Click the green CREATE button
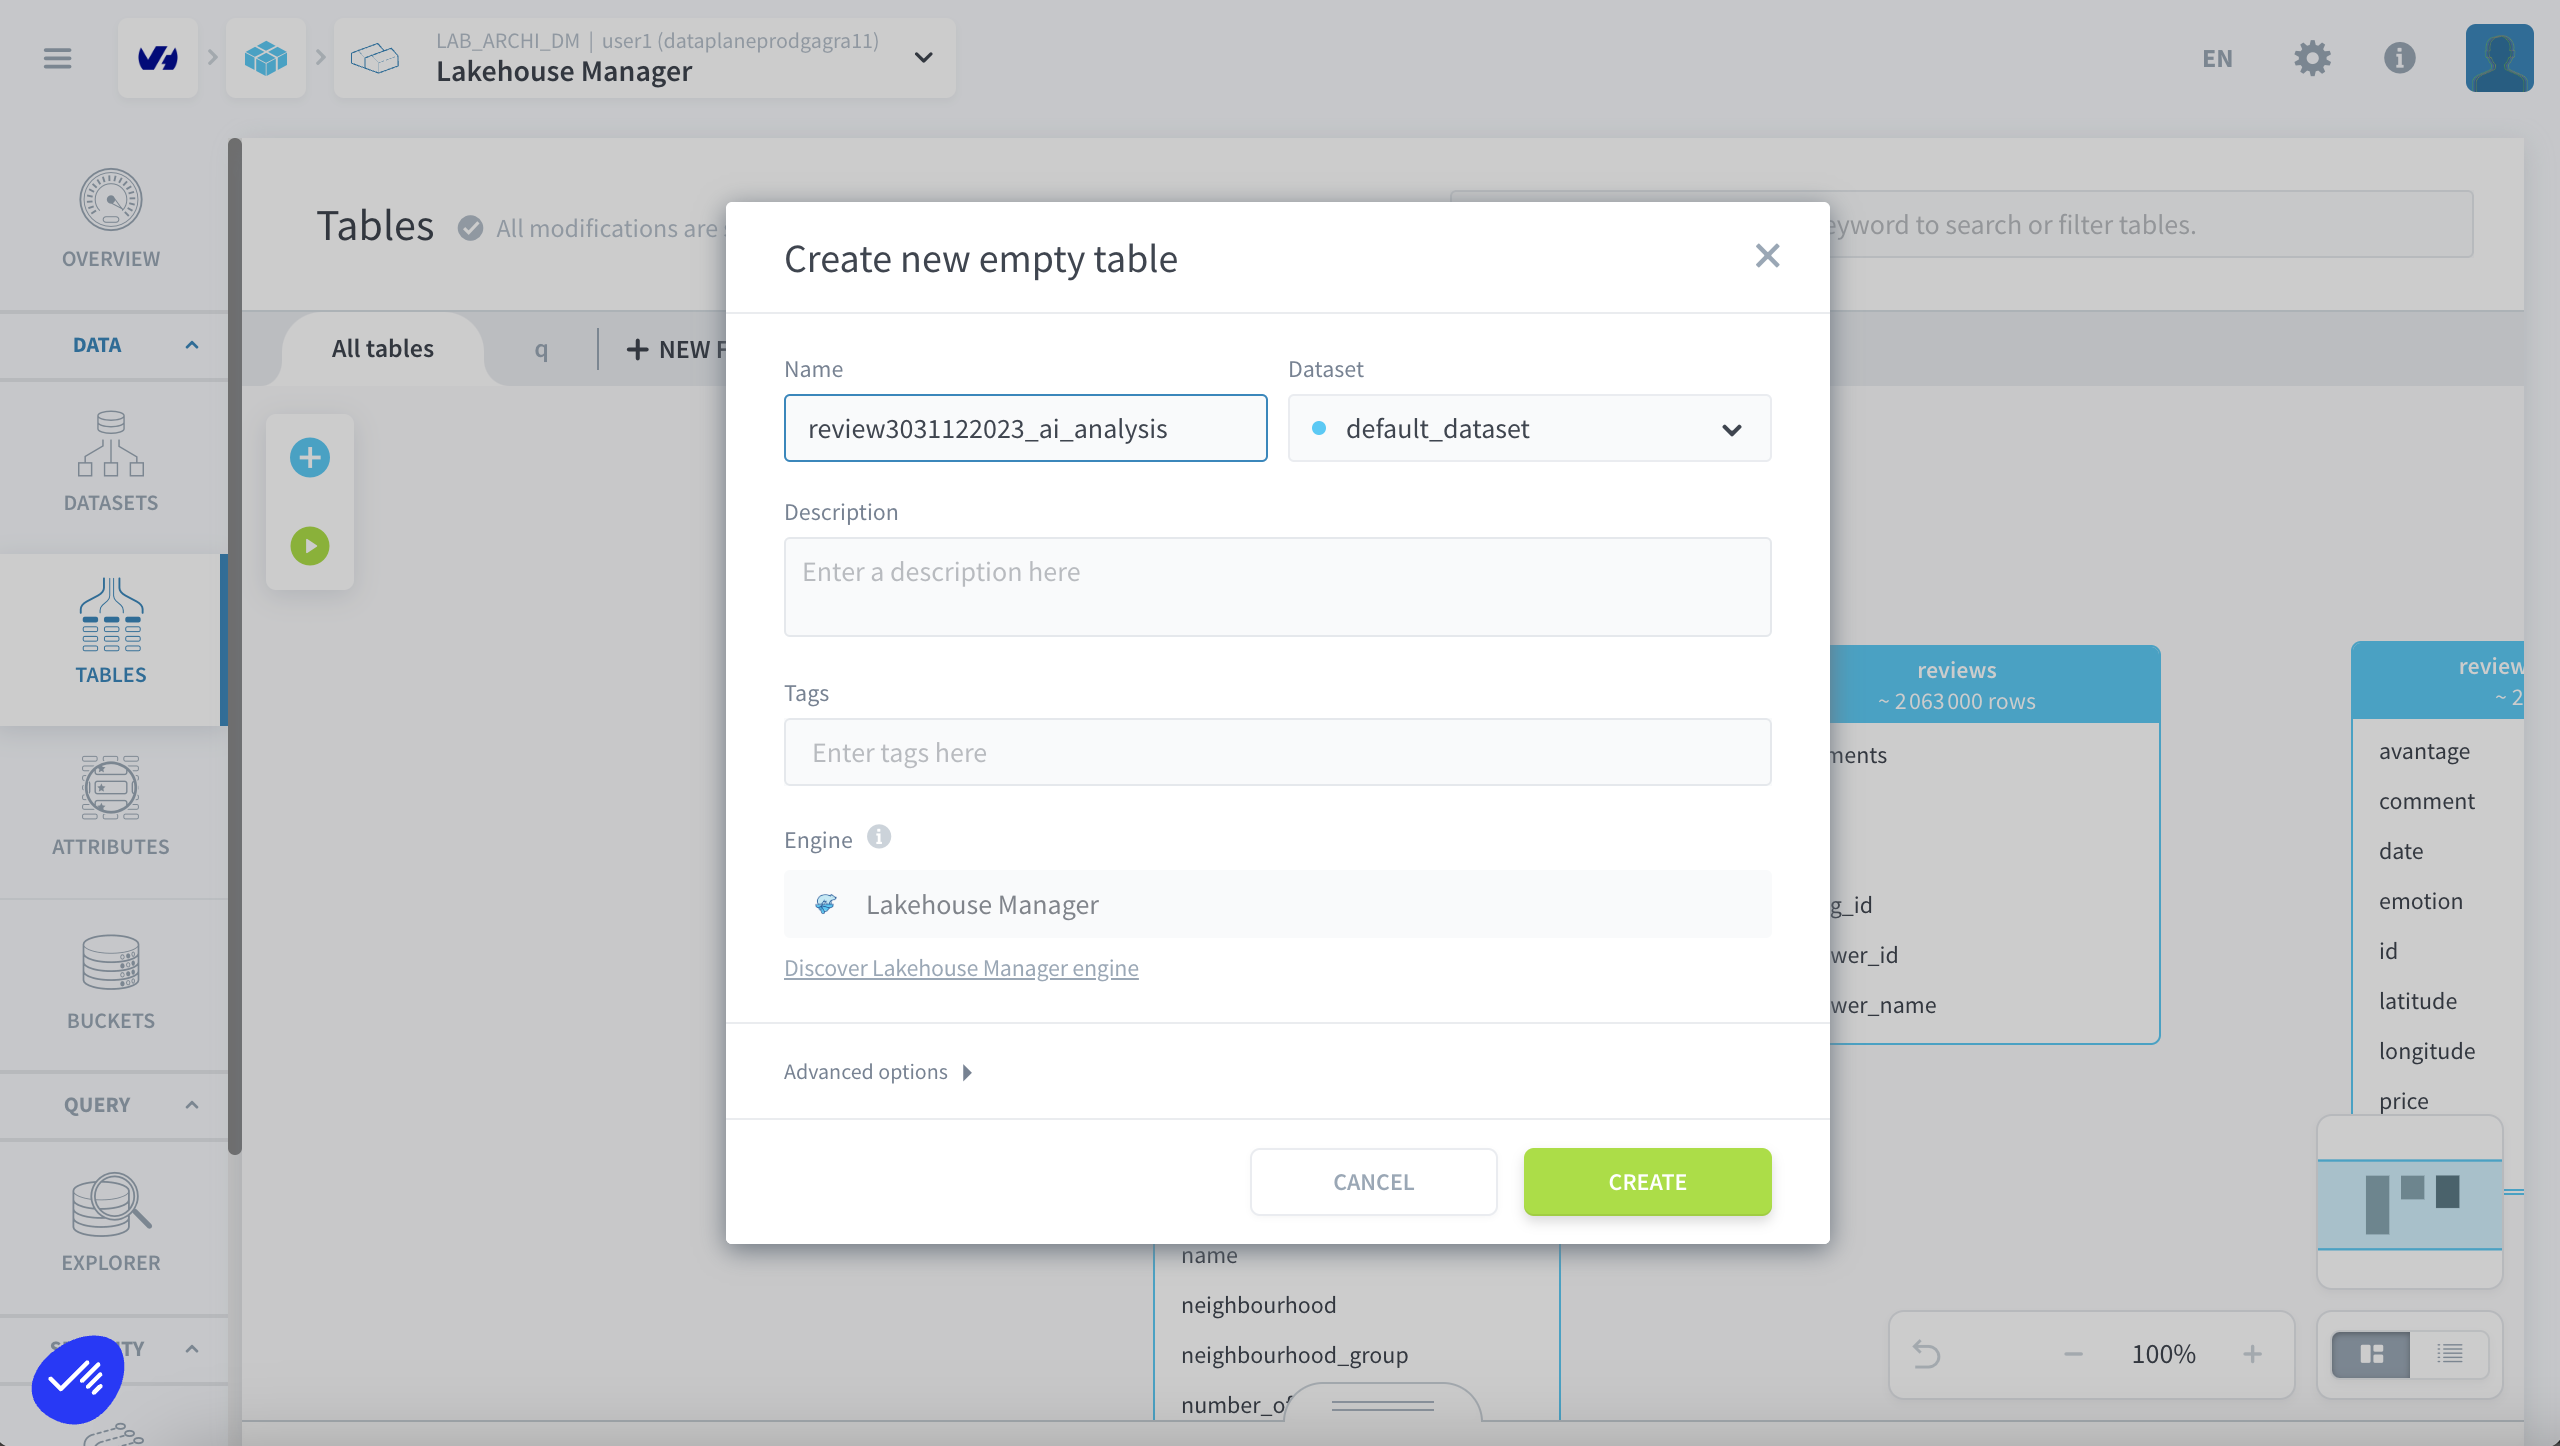Screen dimensions: 2560x1446 coord(1647,1182)
